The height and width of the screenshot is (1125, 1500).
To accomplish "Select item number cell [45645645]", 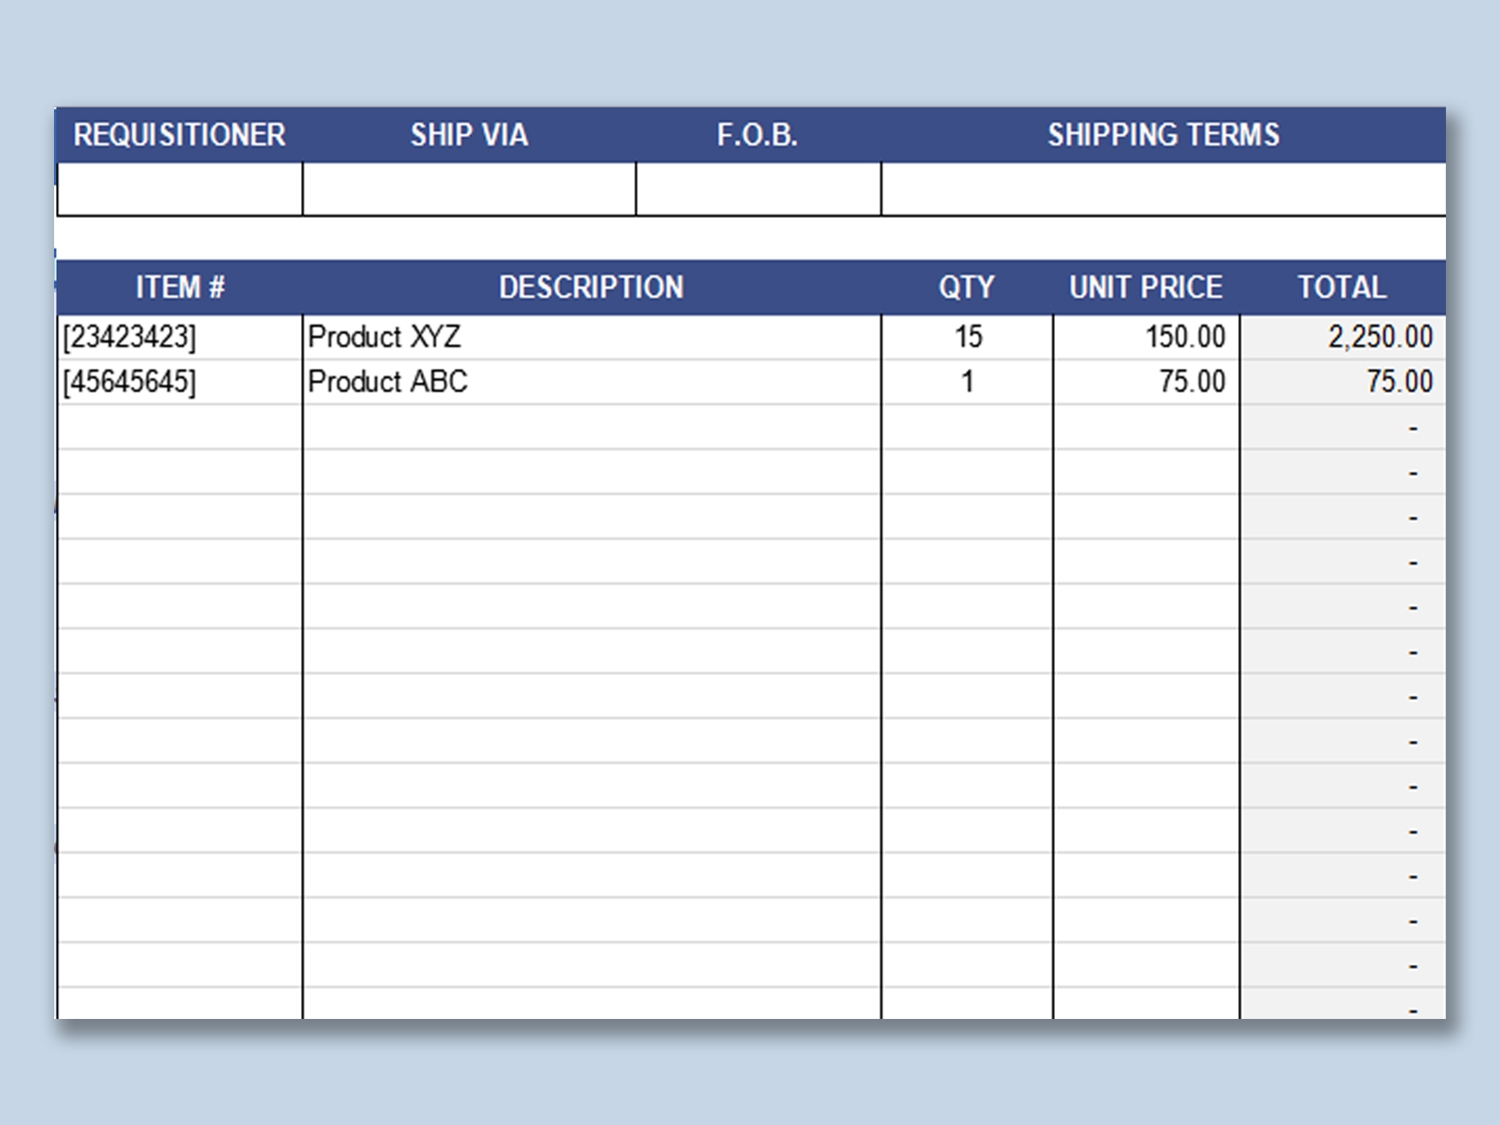I will click(x=180, y=382).
